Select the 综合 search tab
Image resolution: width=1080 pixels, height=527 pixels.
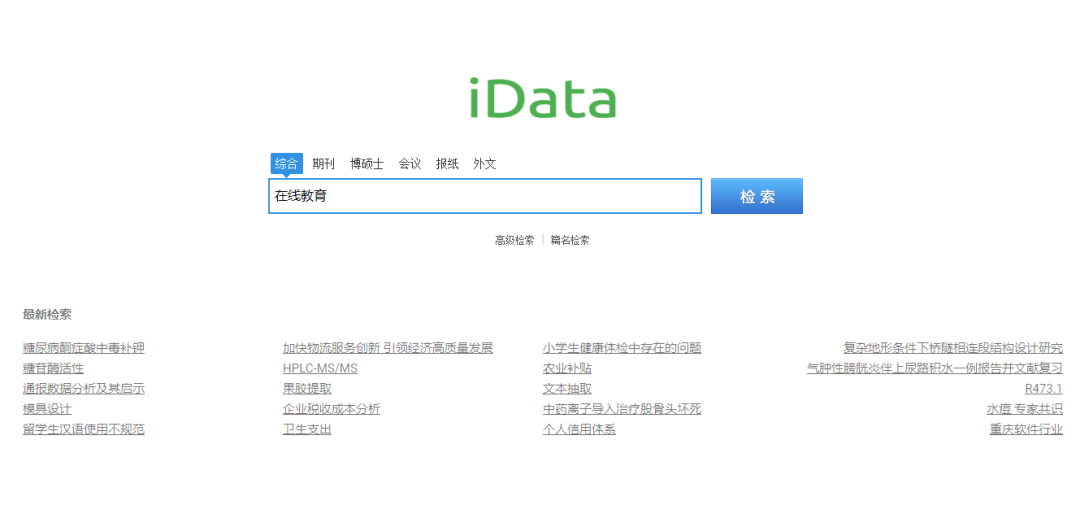(287, 163)
